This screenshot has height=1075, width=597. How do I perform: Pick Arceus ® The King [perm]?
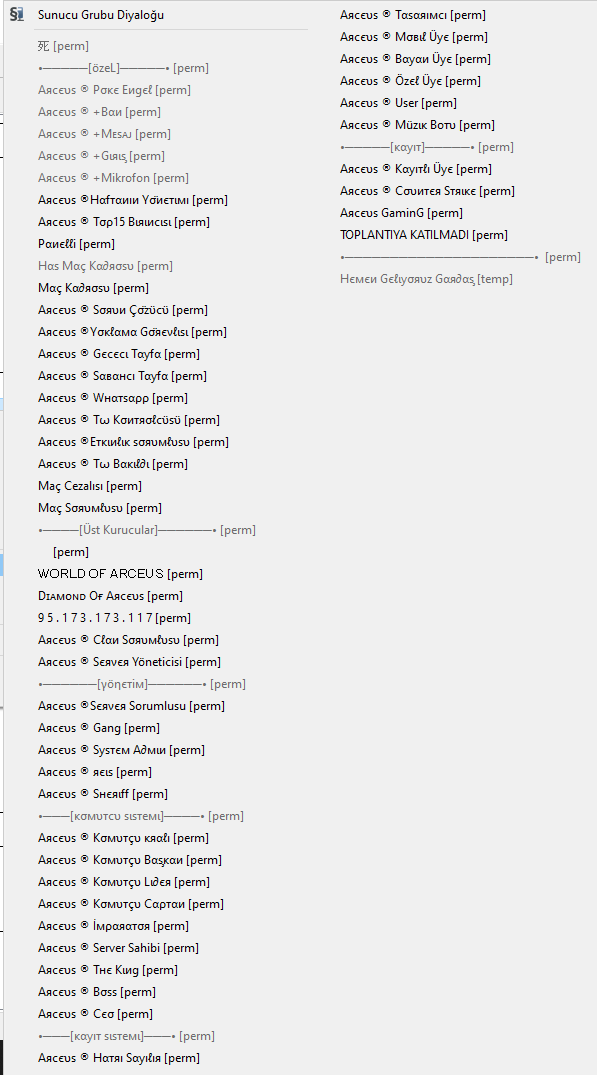point(108,969)
